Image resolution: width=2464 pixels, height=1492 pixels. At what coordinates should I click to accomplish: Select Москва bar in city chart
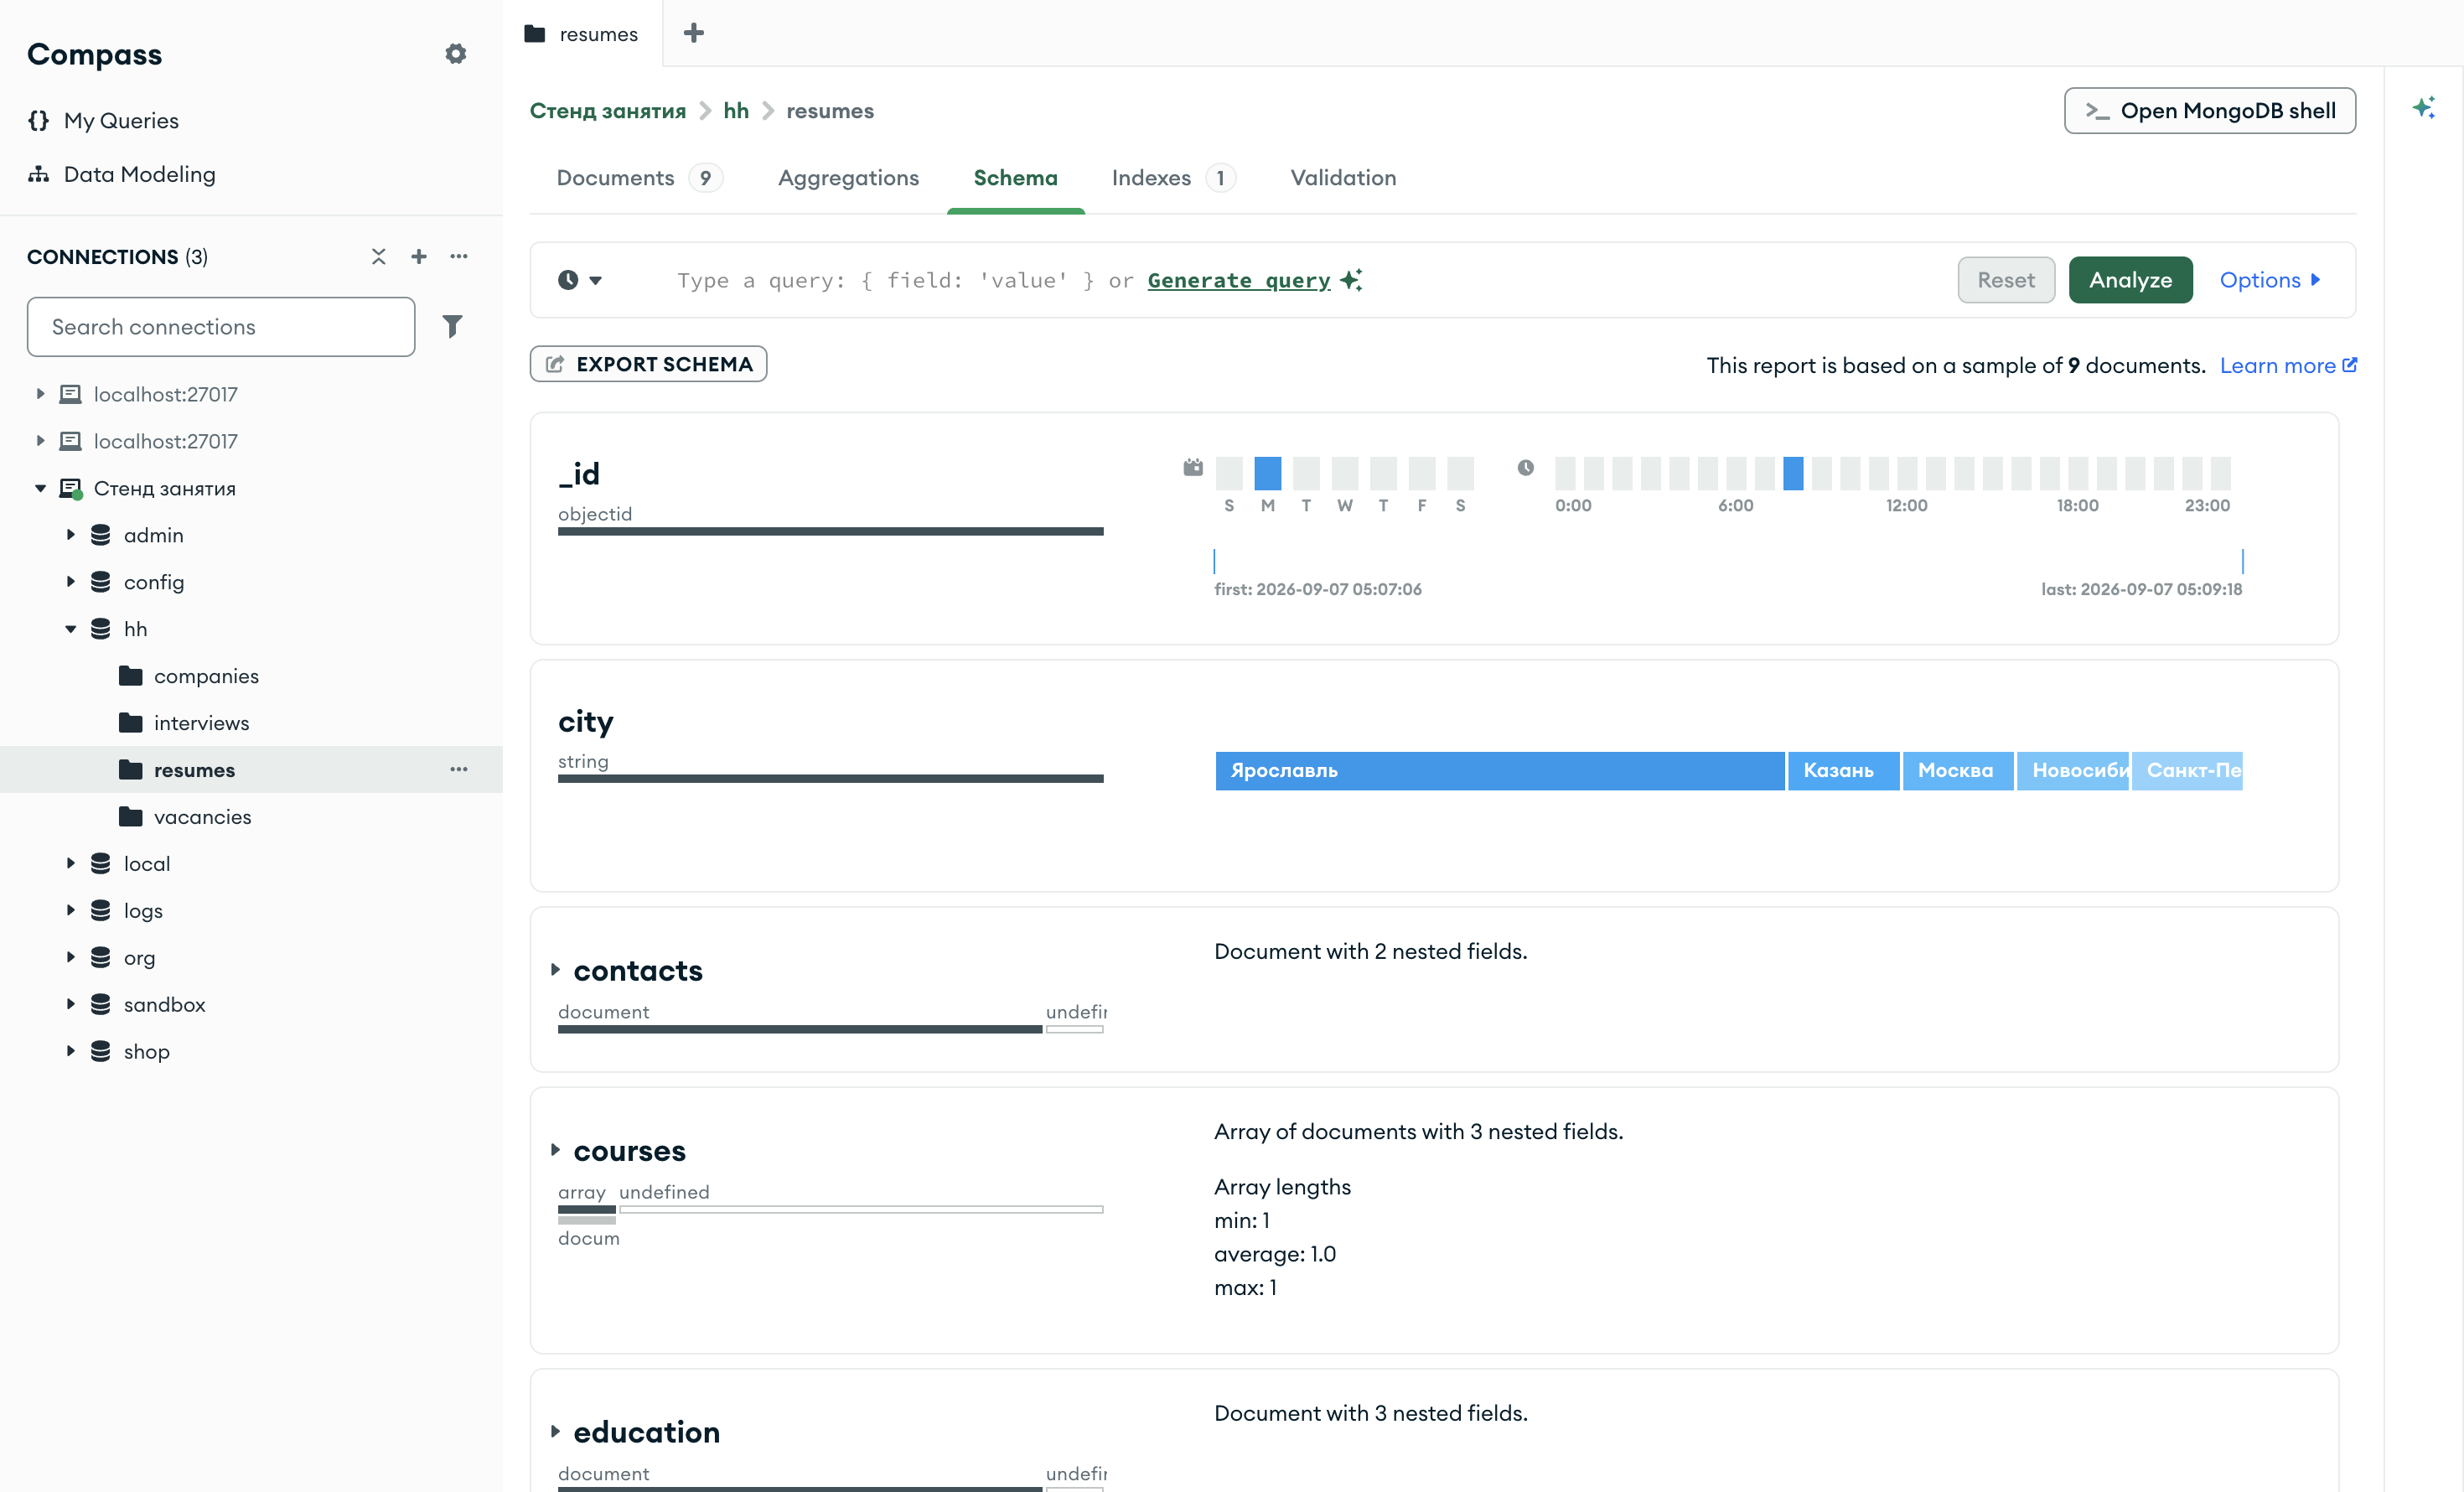click(x=1958, y=771)
